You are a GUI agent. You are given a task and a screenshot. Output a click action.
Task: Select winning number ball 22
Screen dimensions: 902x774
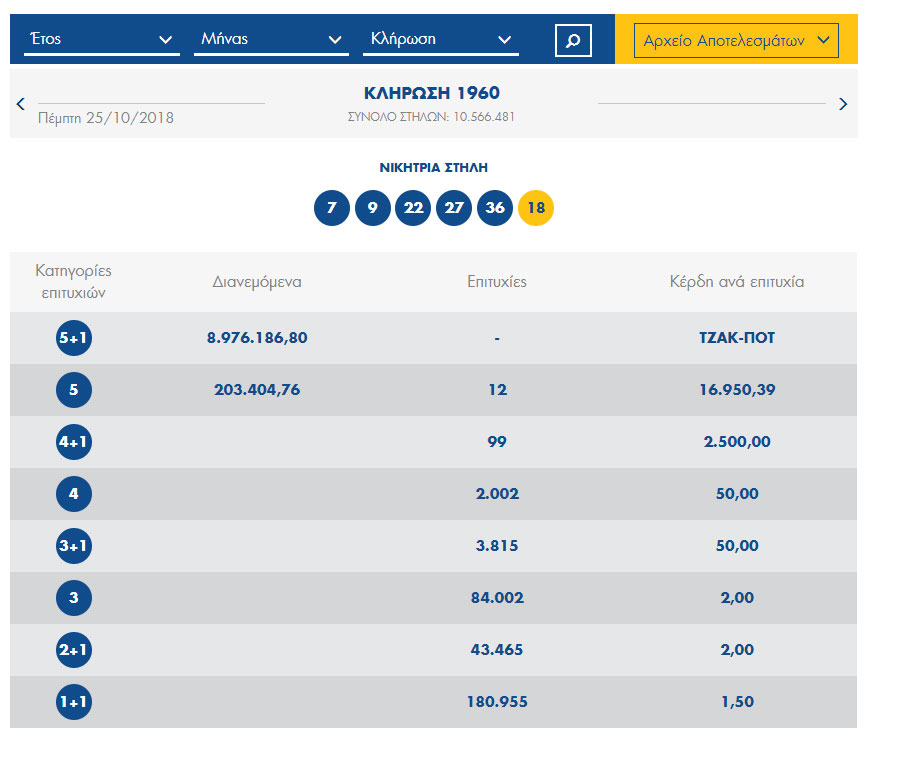pos(413,208)
